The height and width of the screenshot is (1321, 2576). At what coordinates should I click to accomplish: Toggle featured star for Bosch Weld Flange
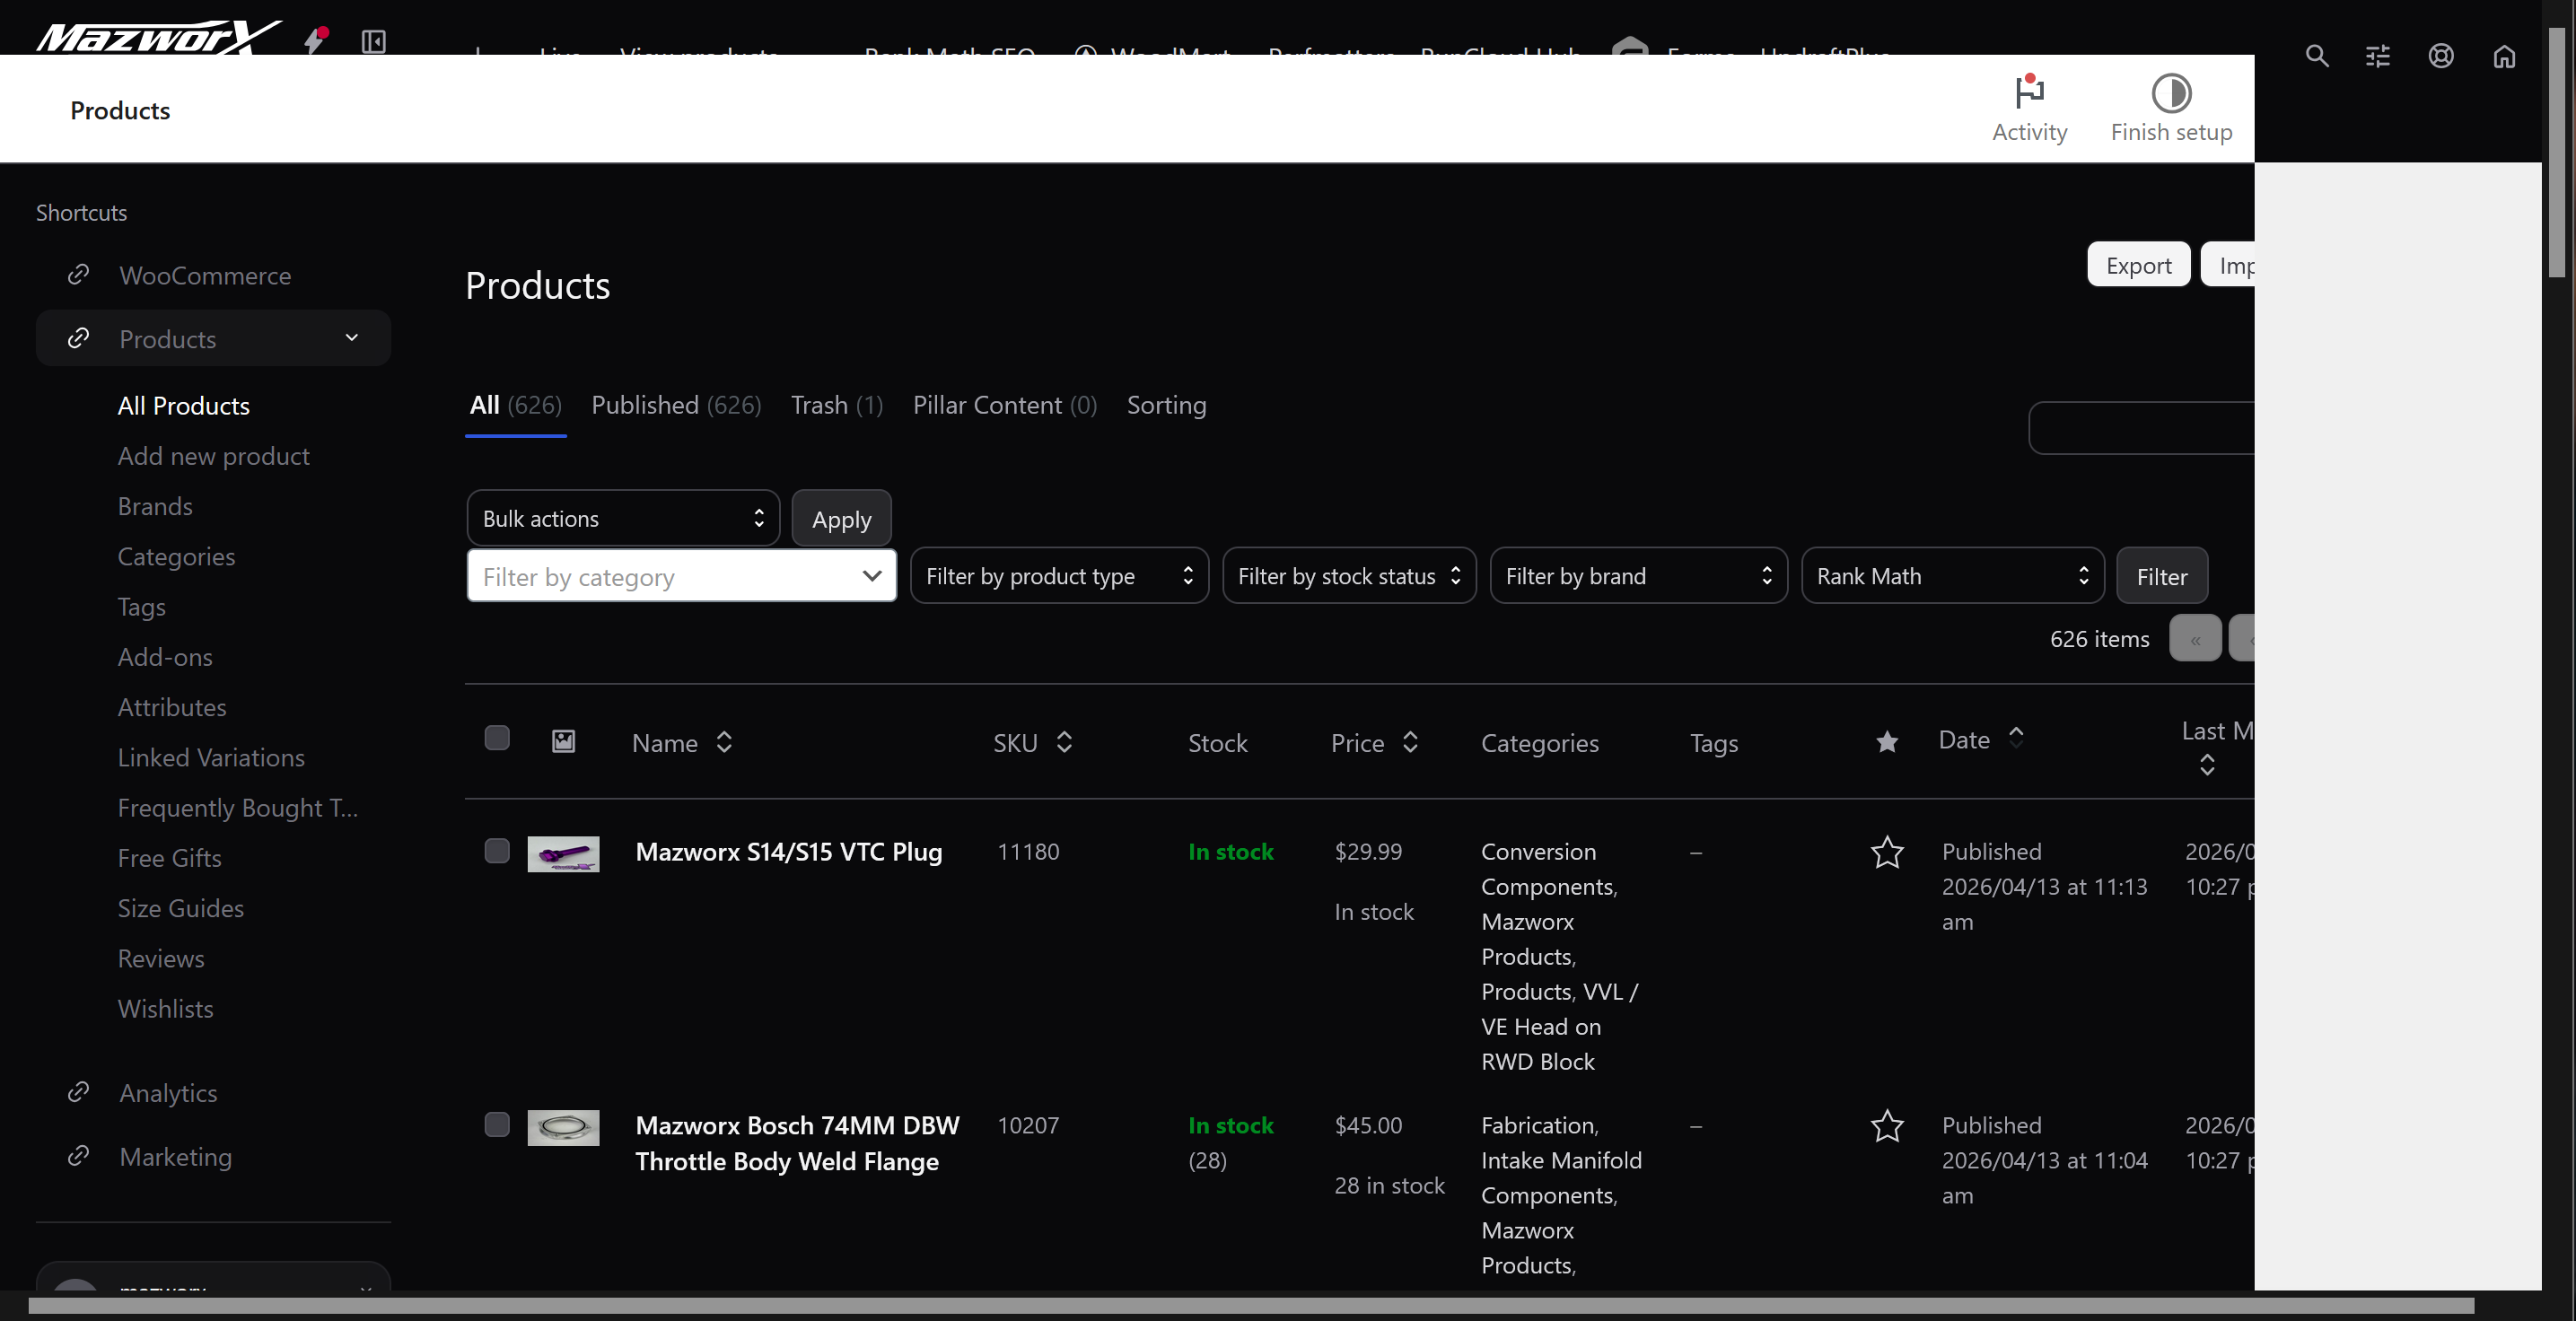pos(1887,1126)
